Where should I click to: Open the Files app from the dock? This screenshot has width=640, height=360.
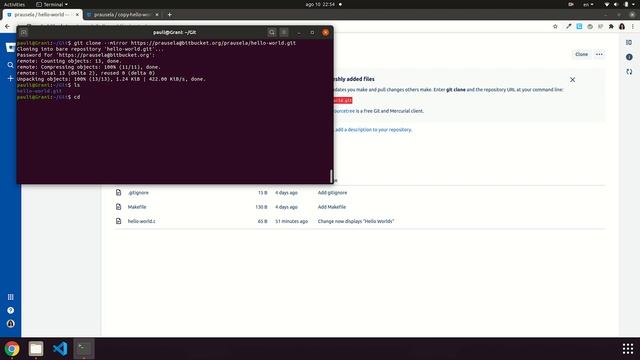36,349
